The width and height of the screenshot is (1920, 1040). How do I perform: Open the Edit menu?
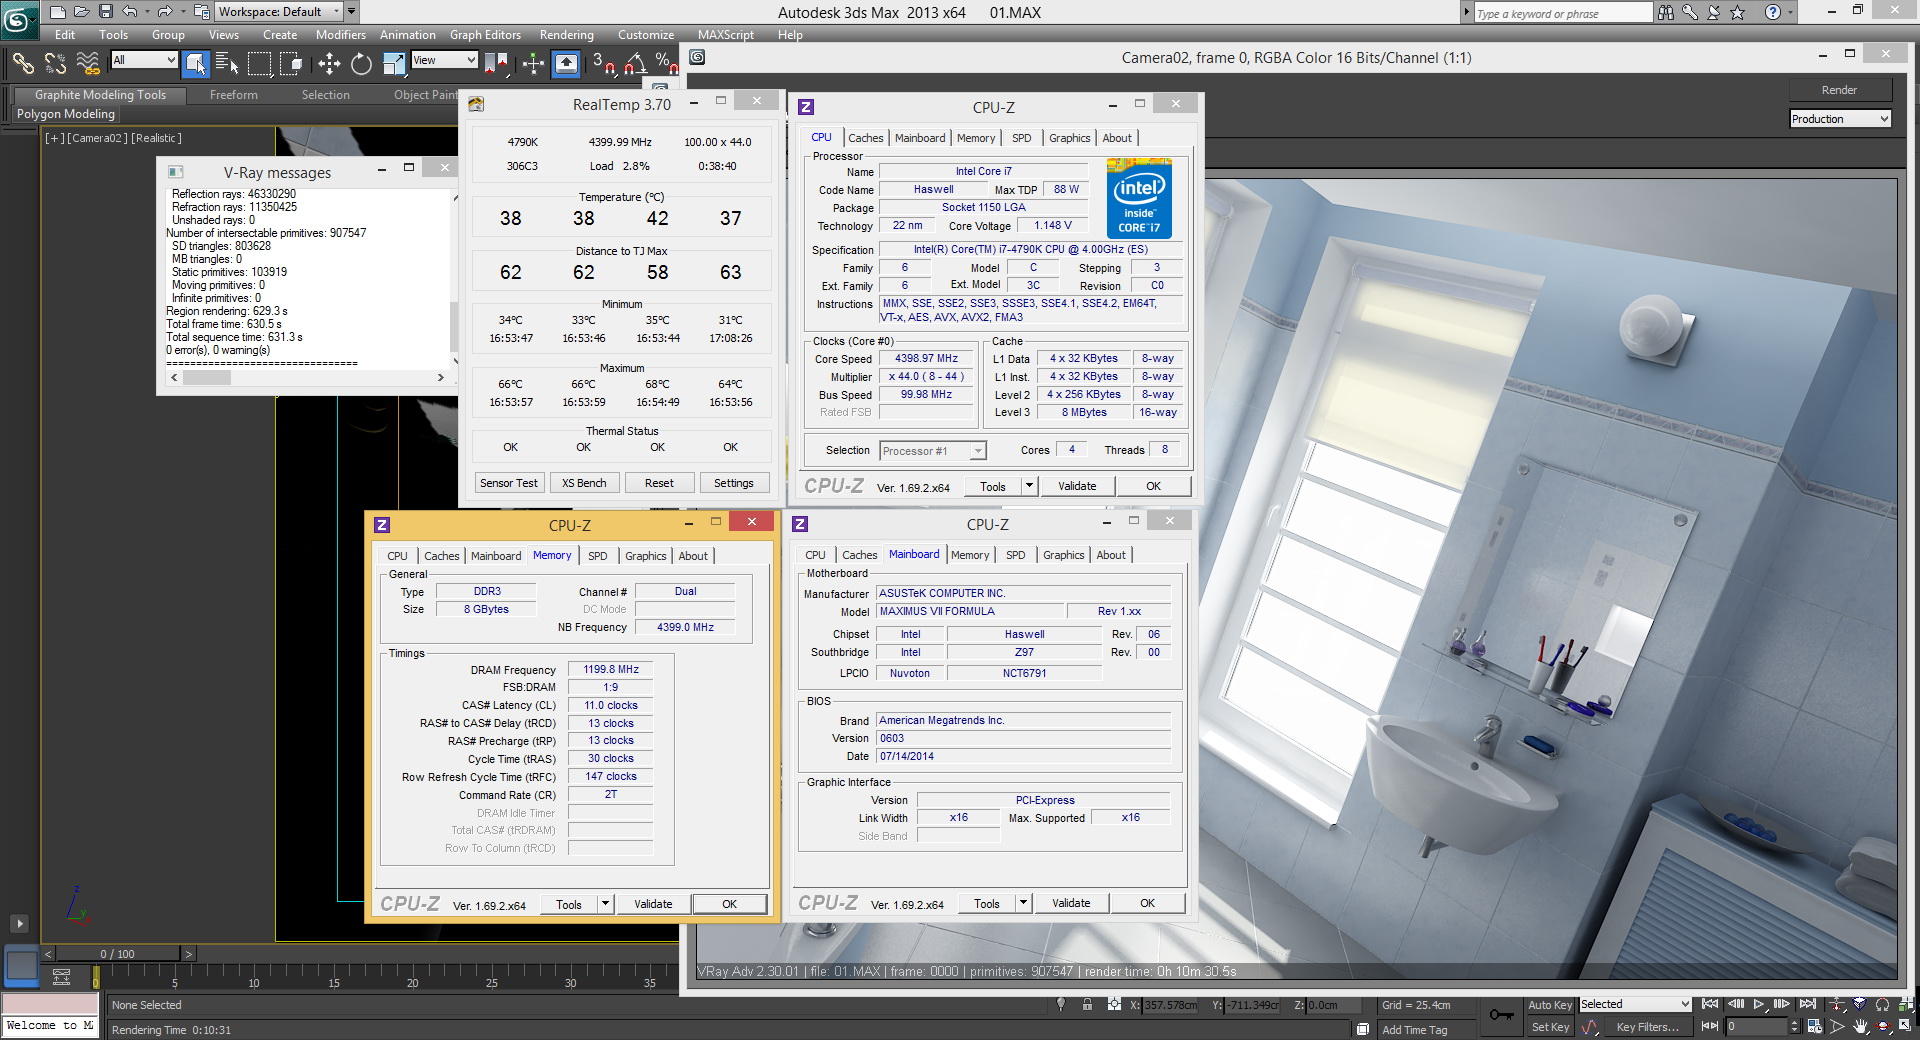[65, 34]
